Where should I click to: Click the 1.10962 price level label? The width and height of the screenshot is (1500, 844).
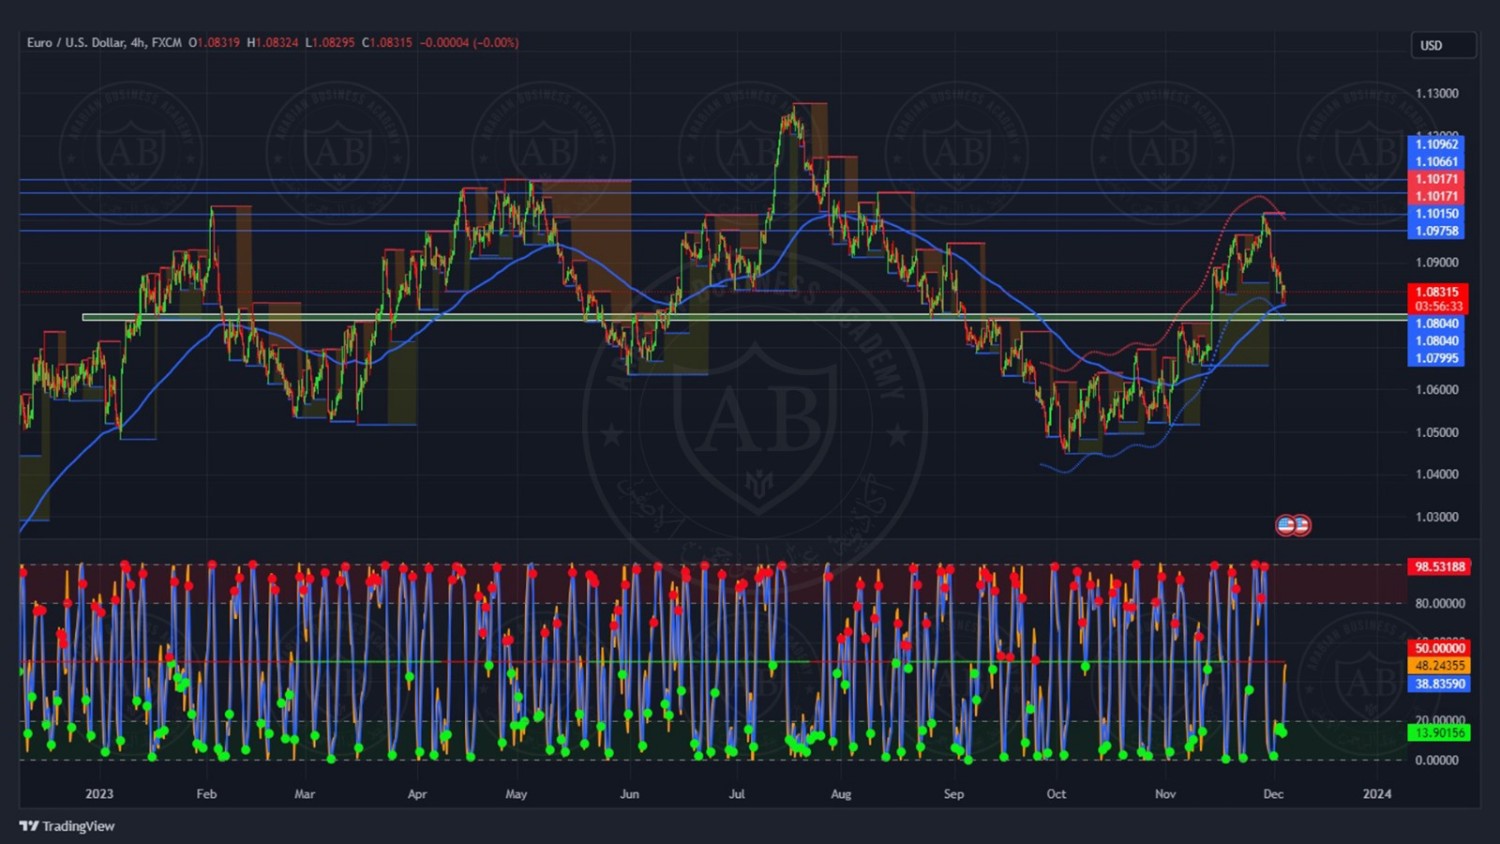pos(1436,144)
